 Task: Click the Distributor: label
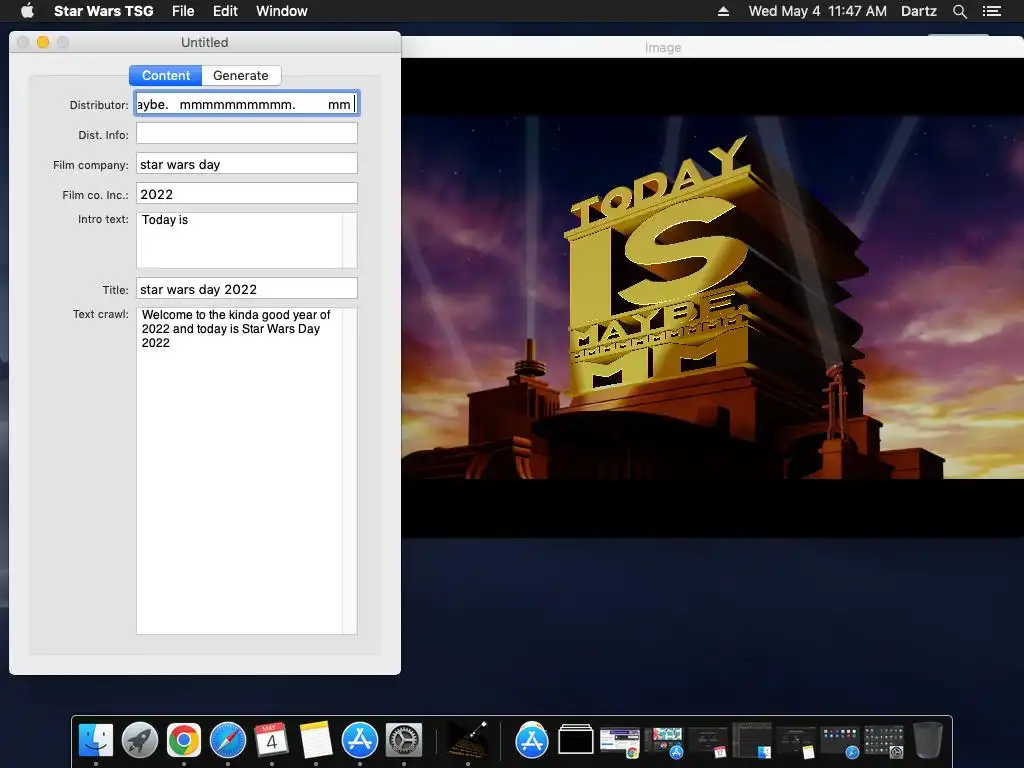[99, 104]
